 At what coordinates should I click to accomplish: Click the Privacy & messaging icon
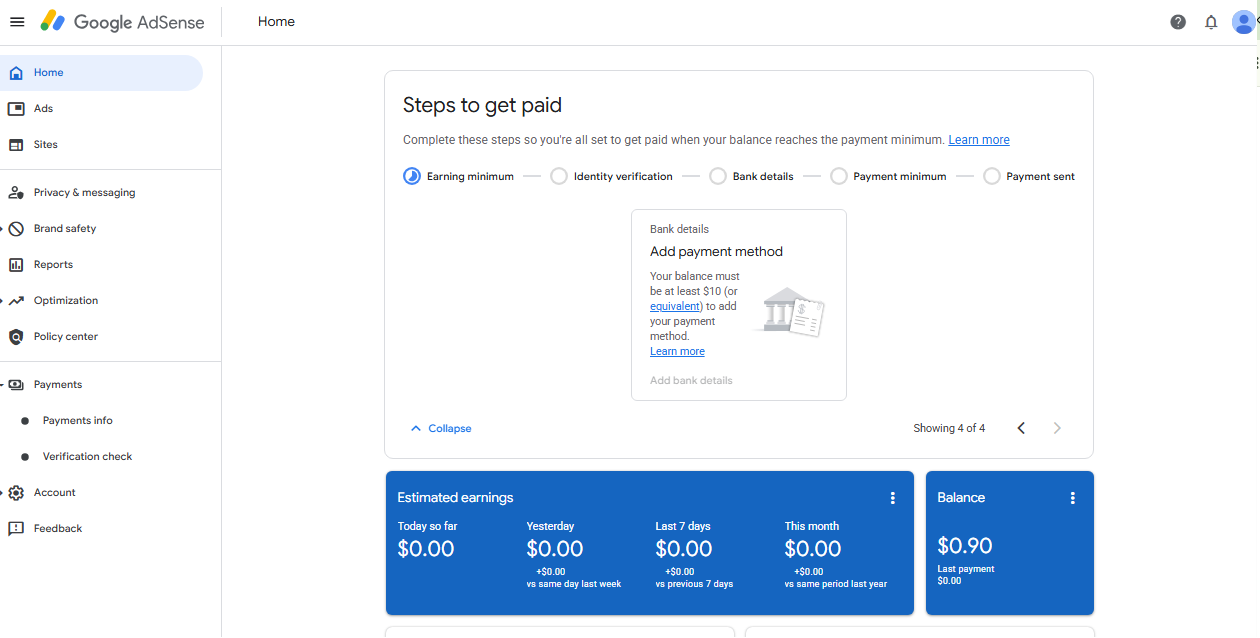(16, 193)
